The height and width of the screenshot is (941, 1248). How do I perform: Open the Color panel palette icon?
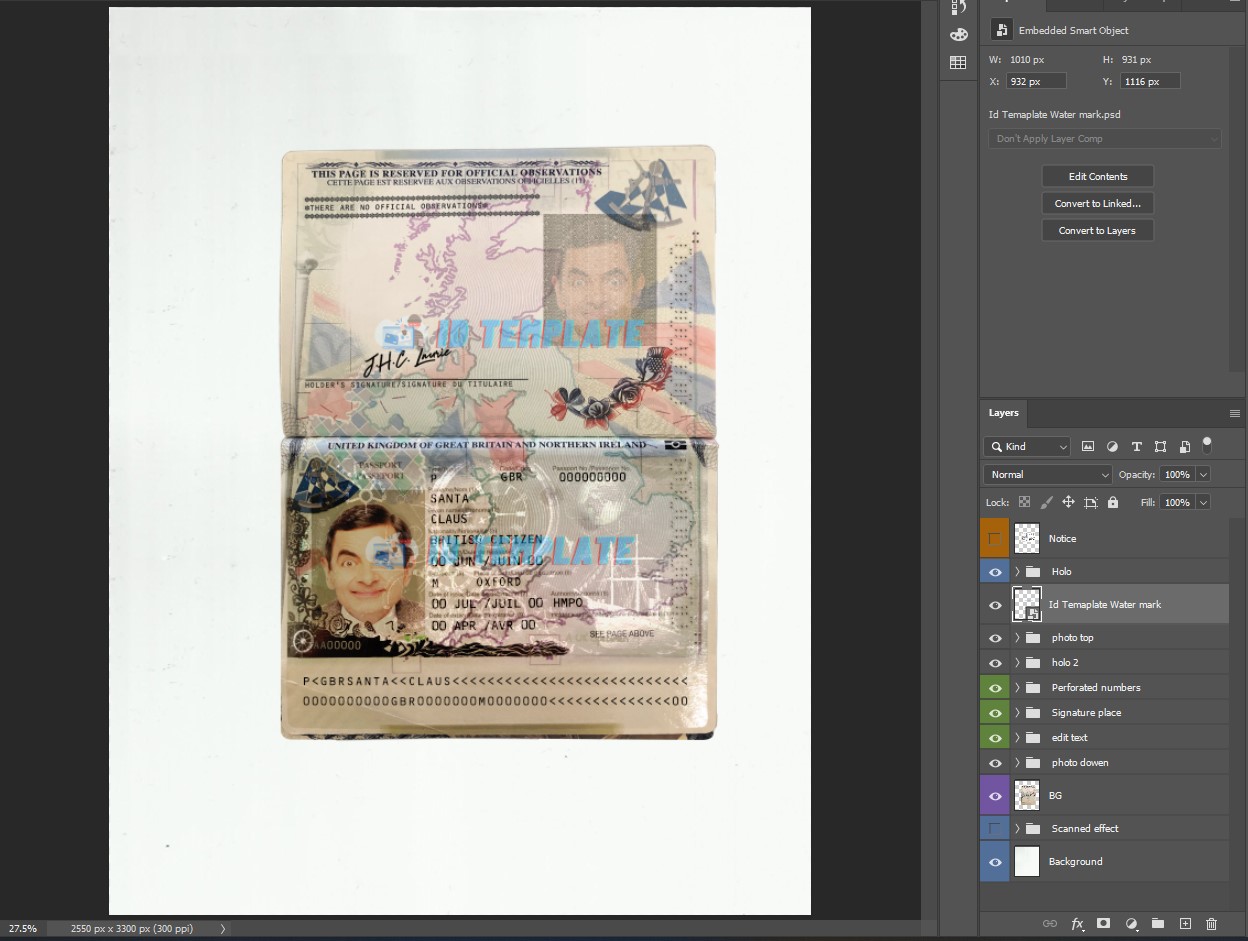click(958, 35)
